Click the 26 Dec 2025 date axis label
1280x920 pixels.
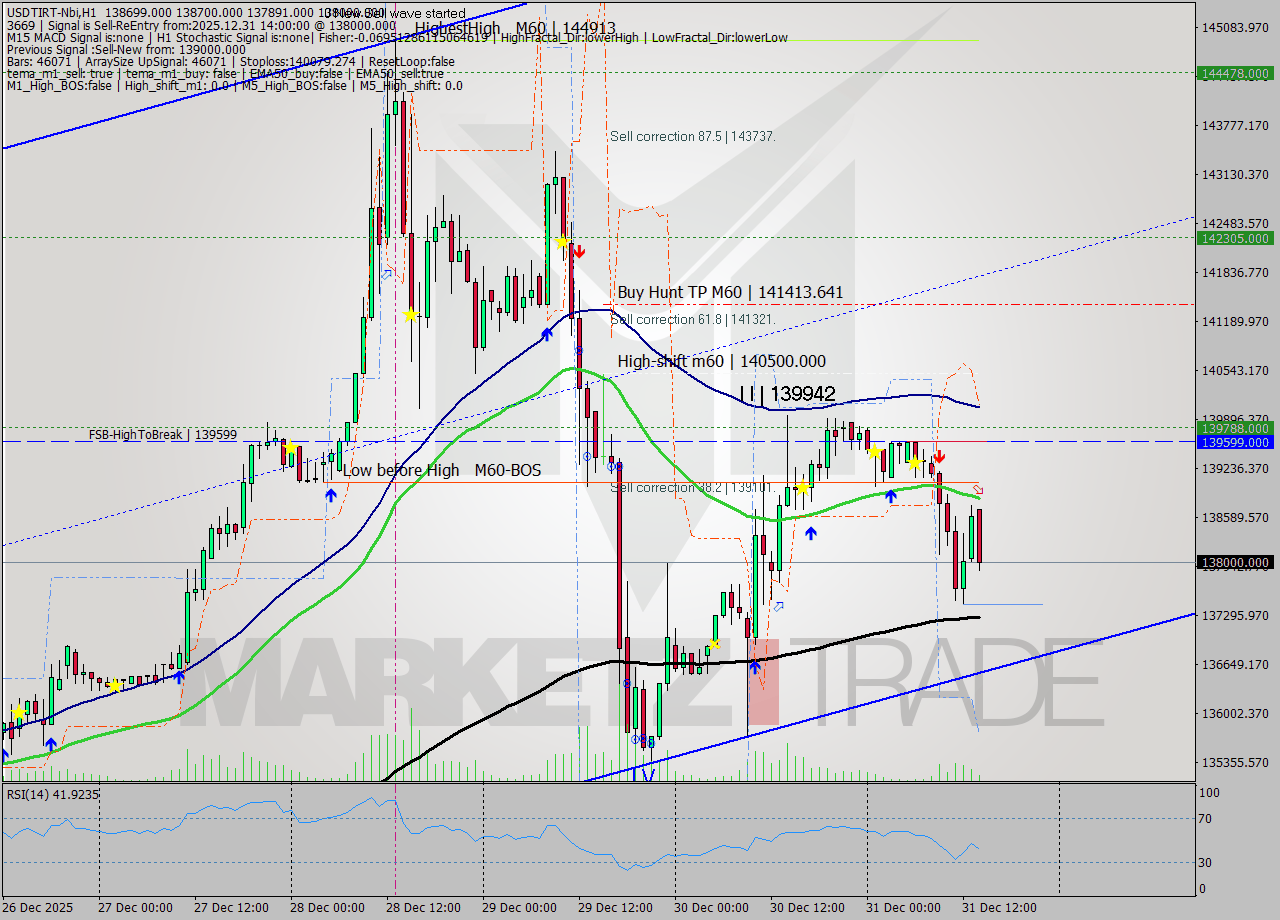[38, 908]
